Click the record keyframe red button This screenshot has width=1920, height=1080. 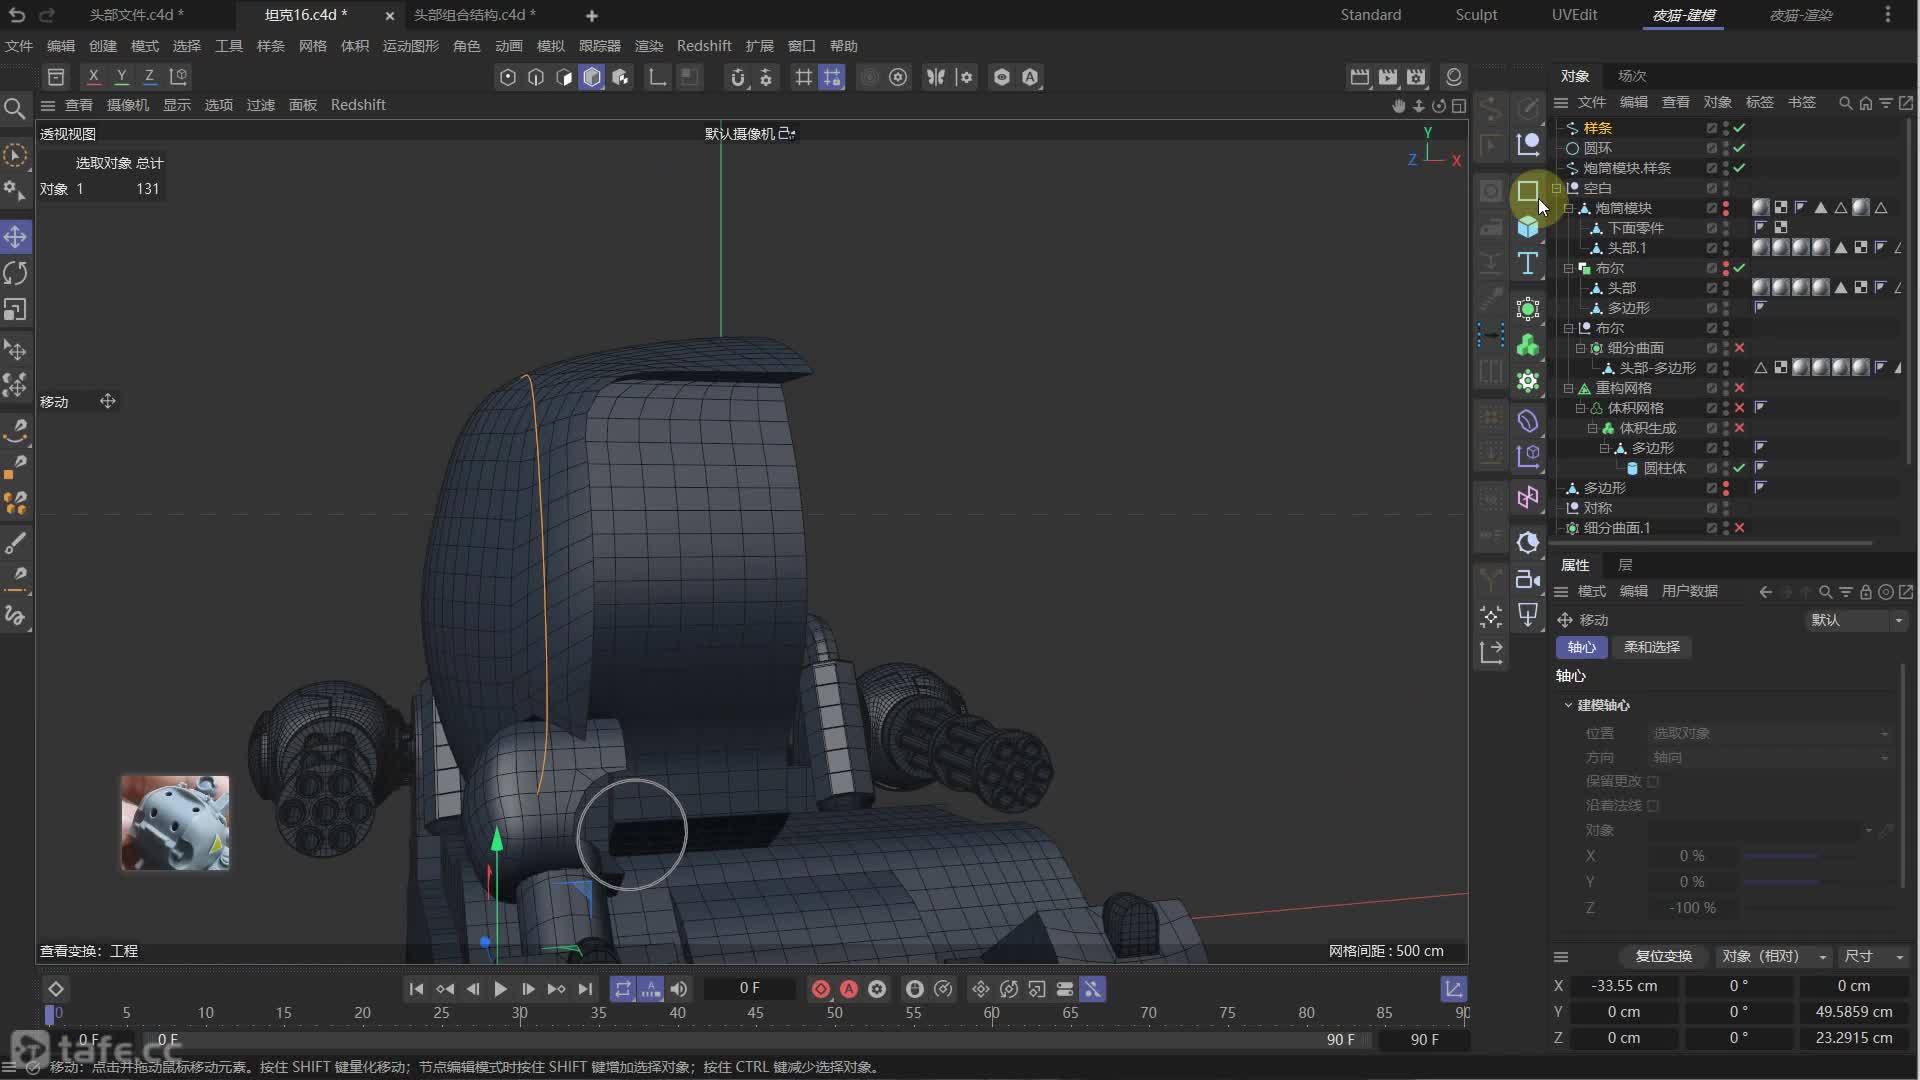[x=821, y=989]
